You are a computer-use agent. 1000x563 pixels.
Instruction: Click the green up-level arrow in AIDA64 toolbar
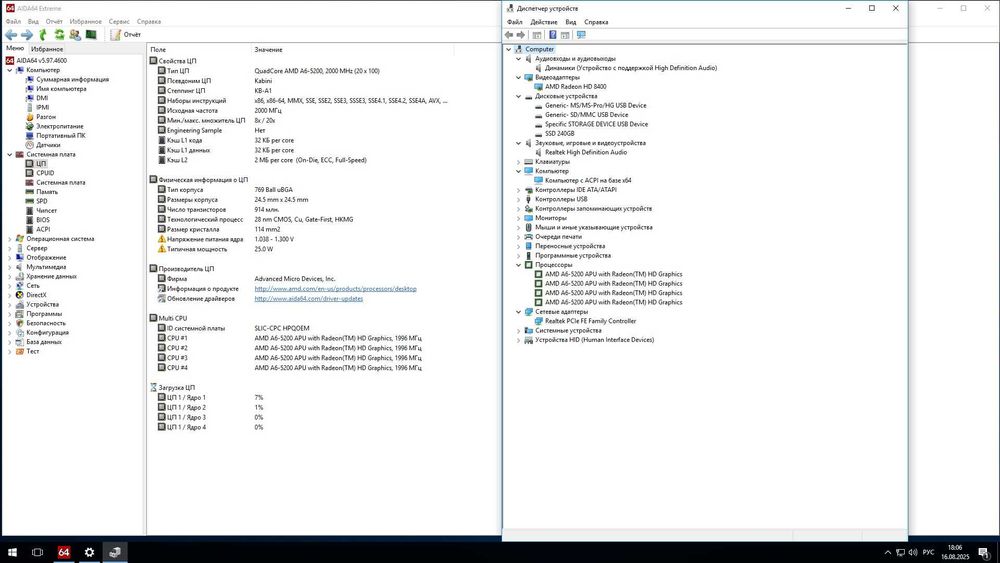coord(43,34)
